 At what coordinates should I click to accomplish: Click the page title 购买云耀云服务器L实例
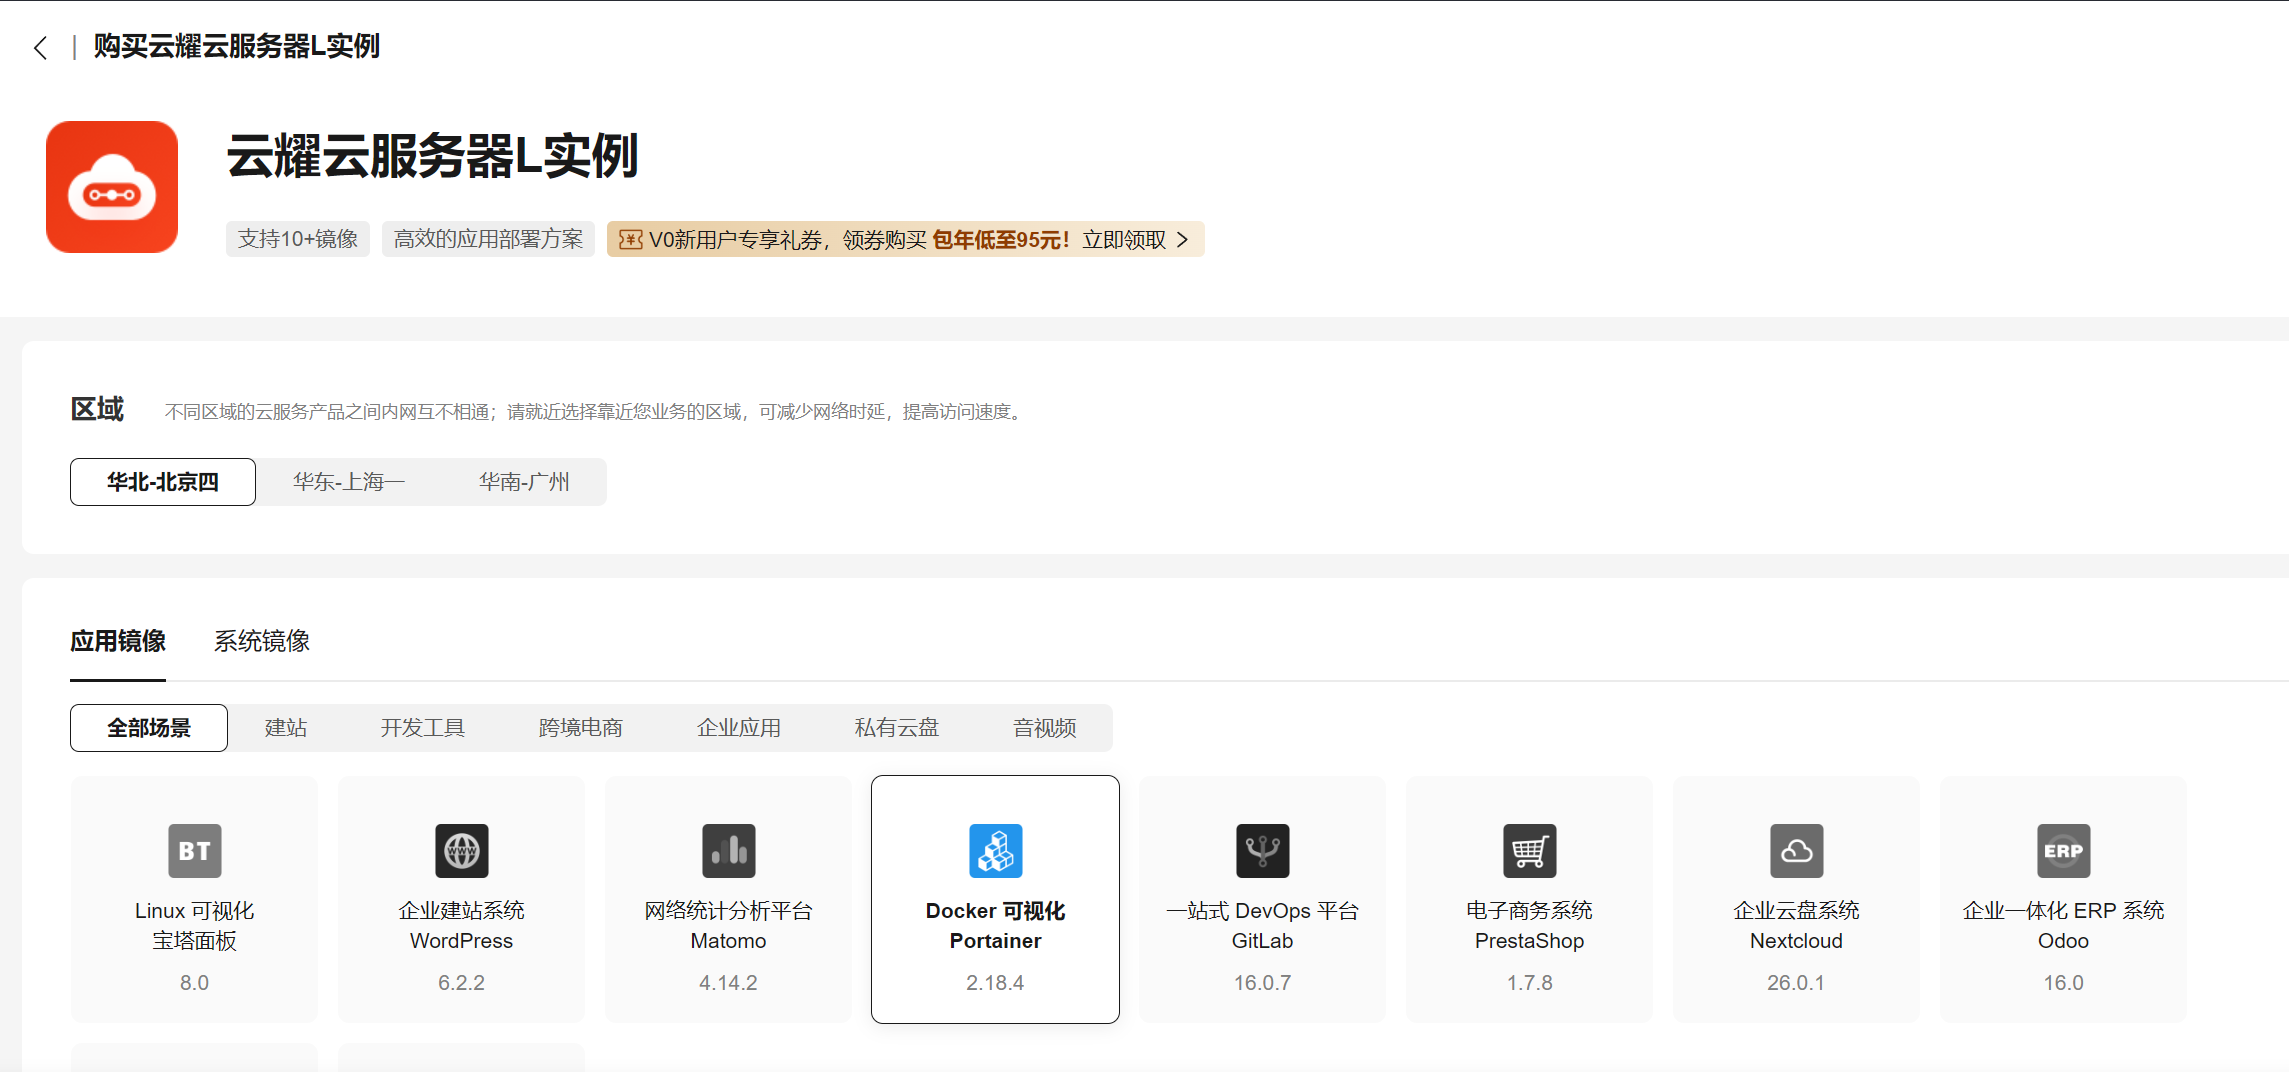pyautogui.click(x=237, y=46)
